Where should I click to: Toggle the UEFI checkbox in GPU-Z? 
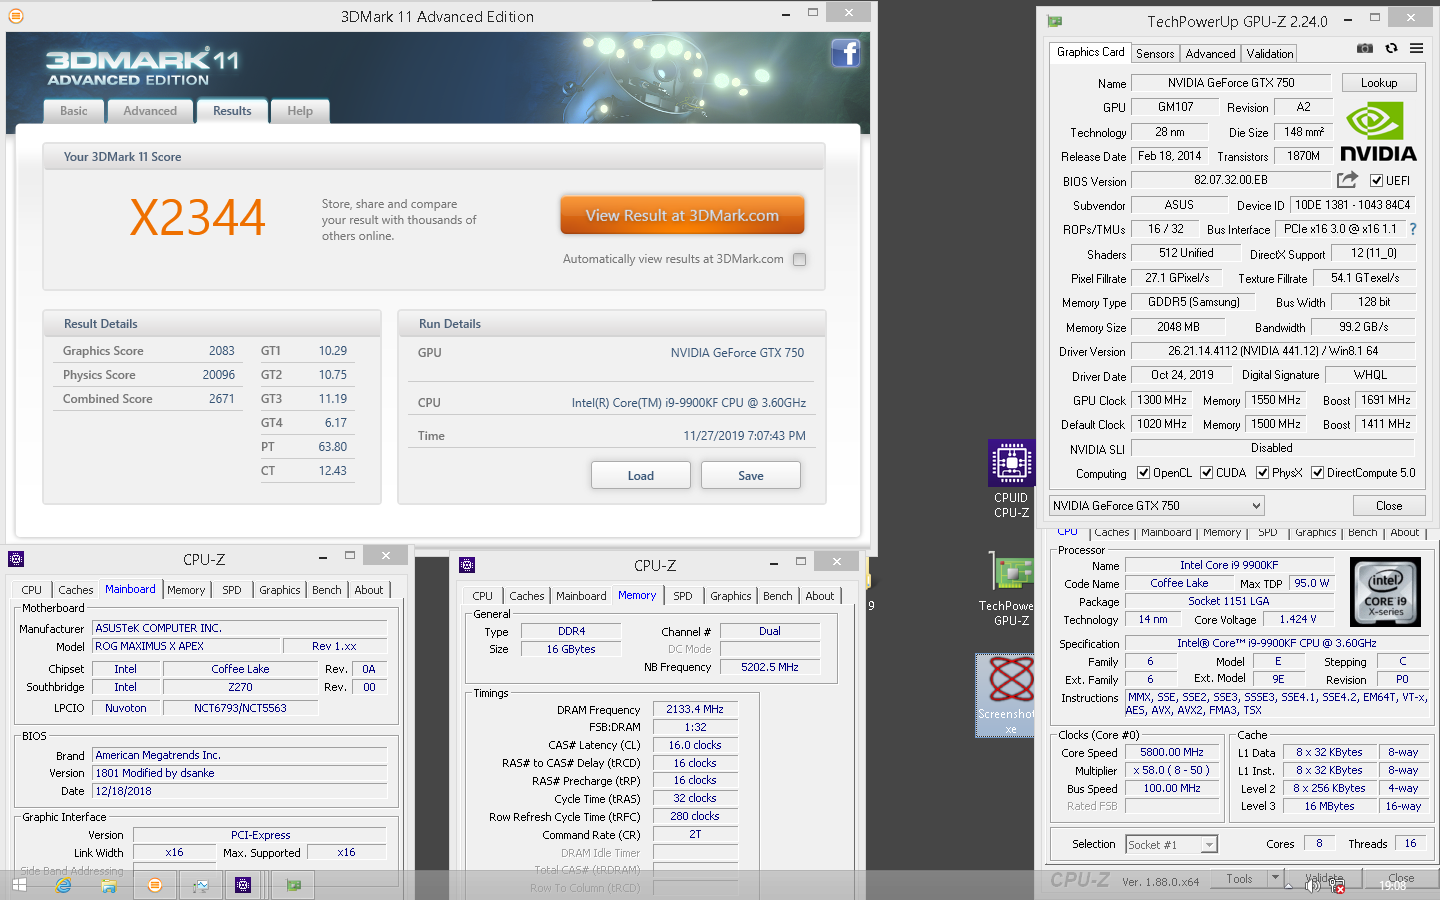[x=1377, y=181]
